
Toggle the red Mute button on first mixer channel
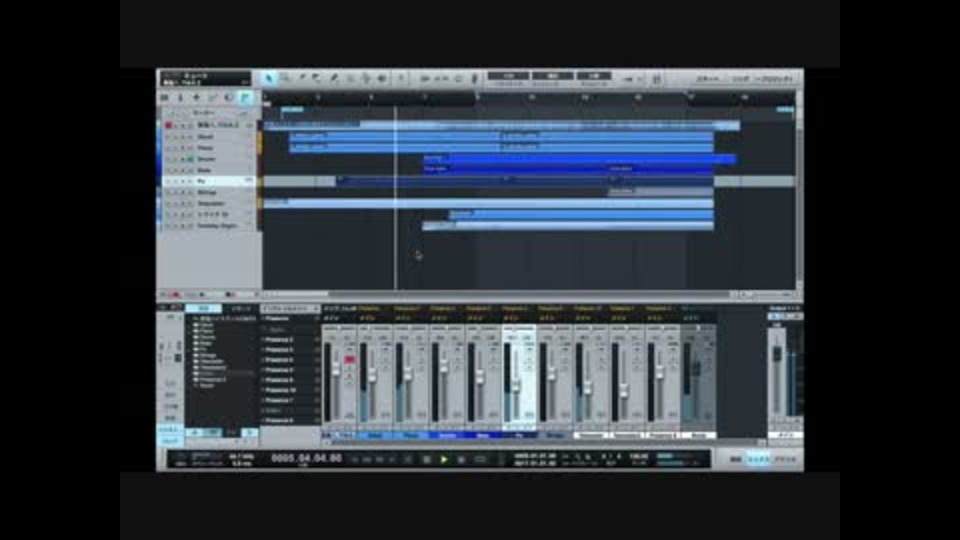(x=350, y=359)
